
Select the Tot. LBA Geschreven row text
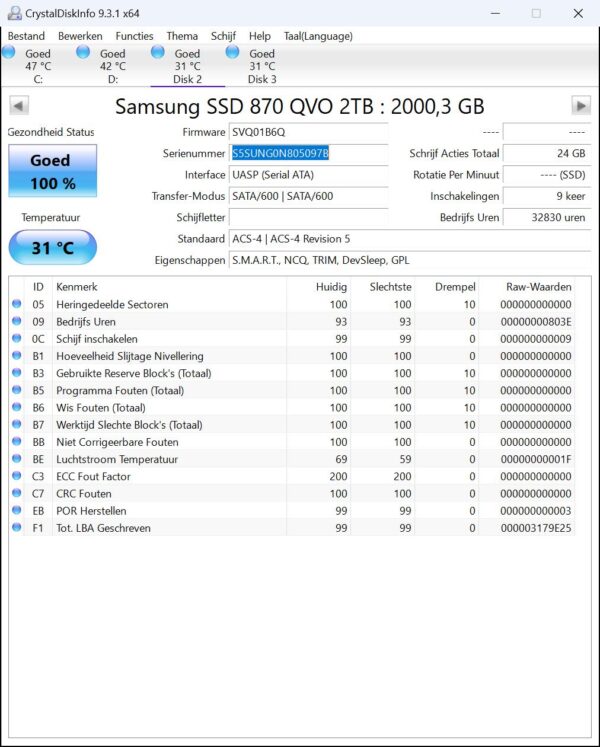click(x=103, y=528)
